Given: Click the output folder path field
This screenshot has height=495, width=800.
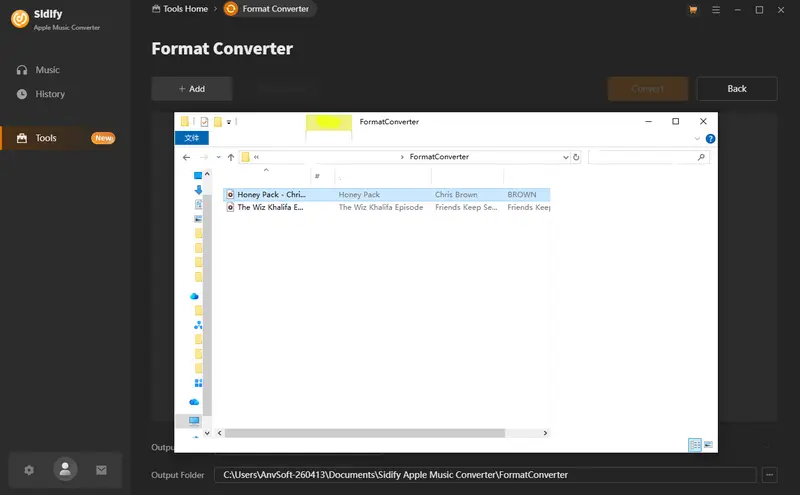Looking at the screenshot, I should tap(485, 475).
